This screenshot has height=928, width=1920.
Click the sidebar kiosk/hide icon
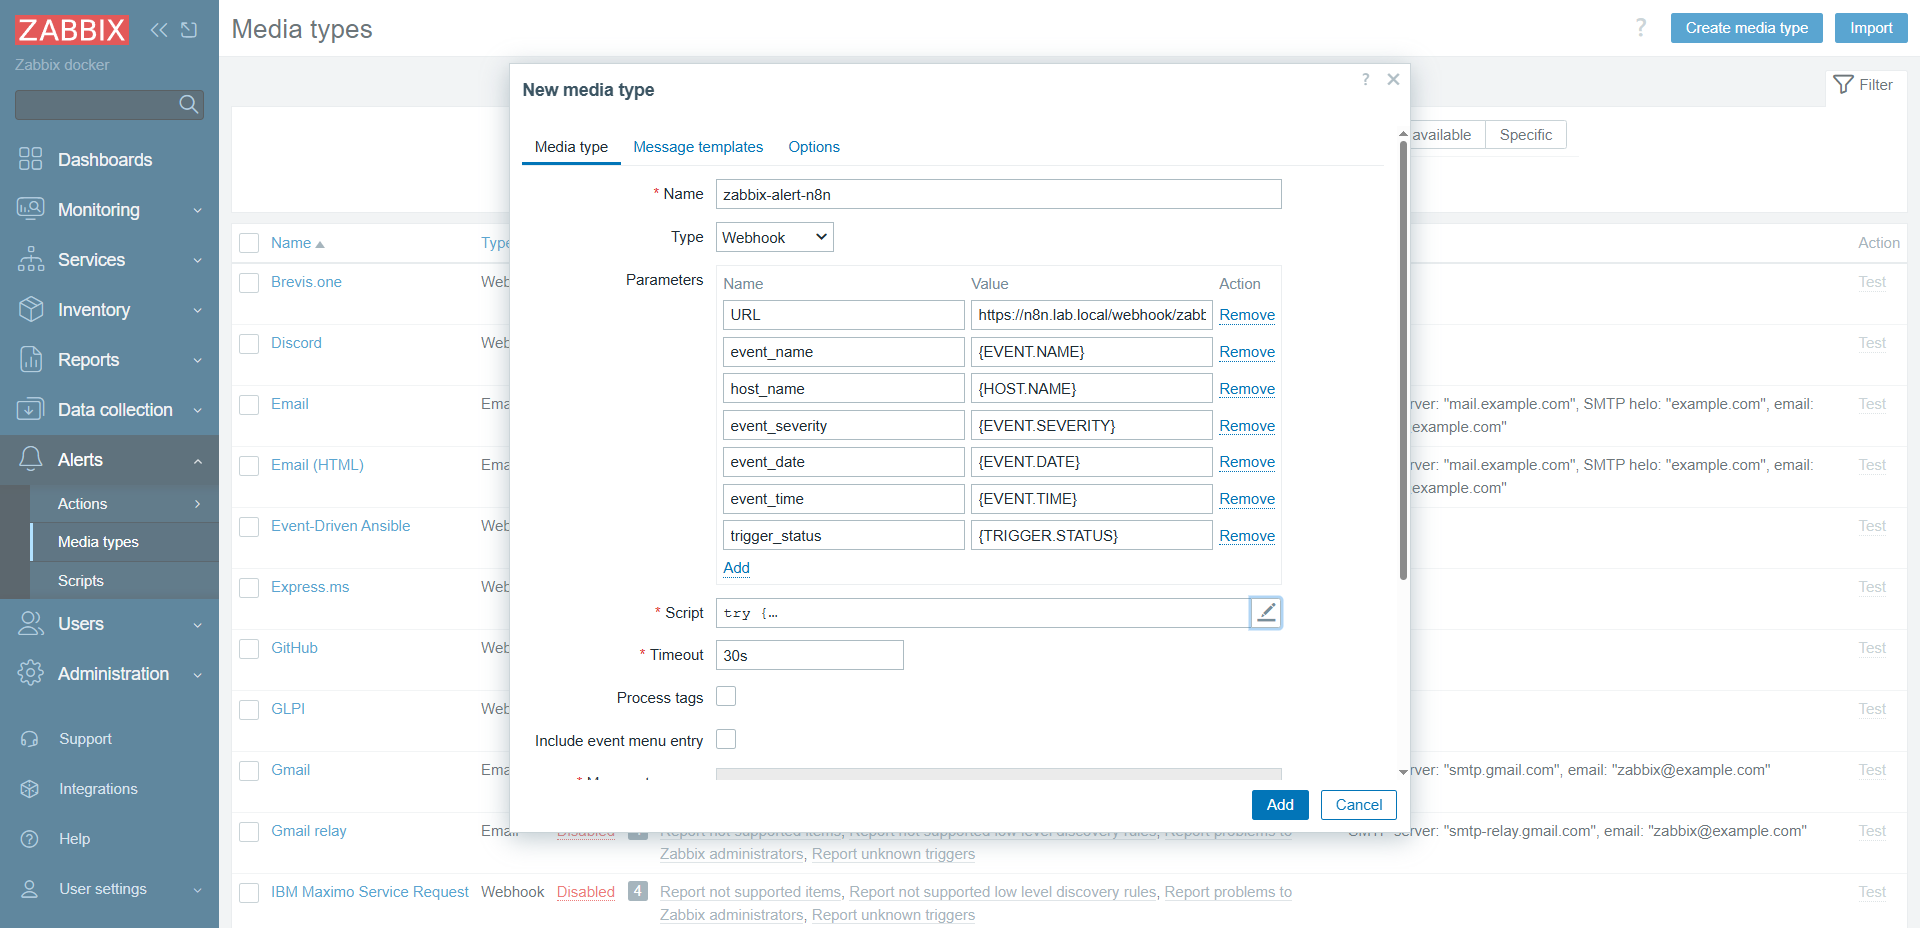(x=189, y=30)
